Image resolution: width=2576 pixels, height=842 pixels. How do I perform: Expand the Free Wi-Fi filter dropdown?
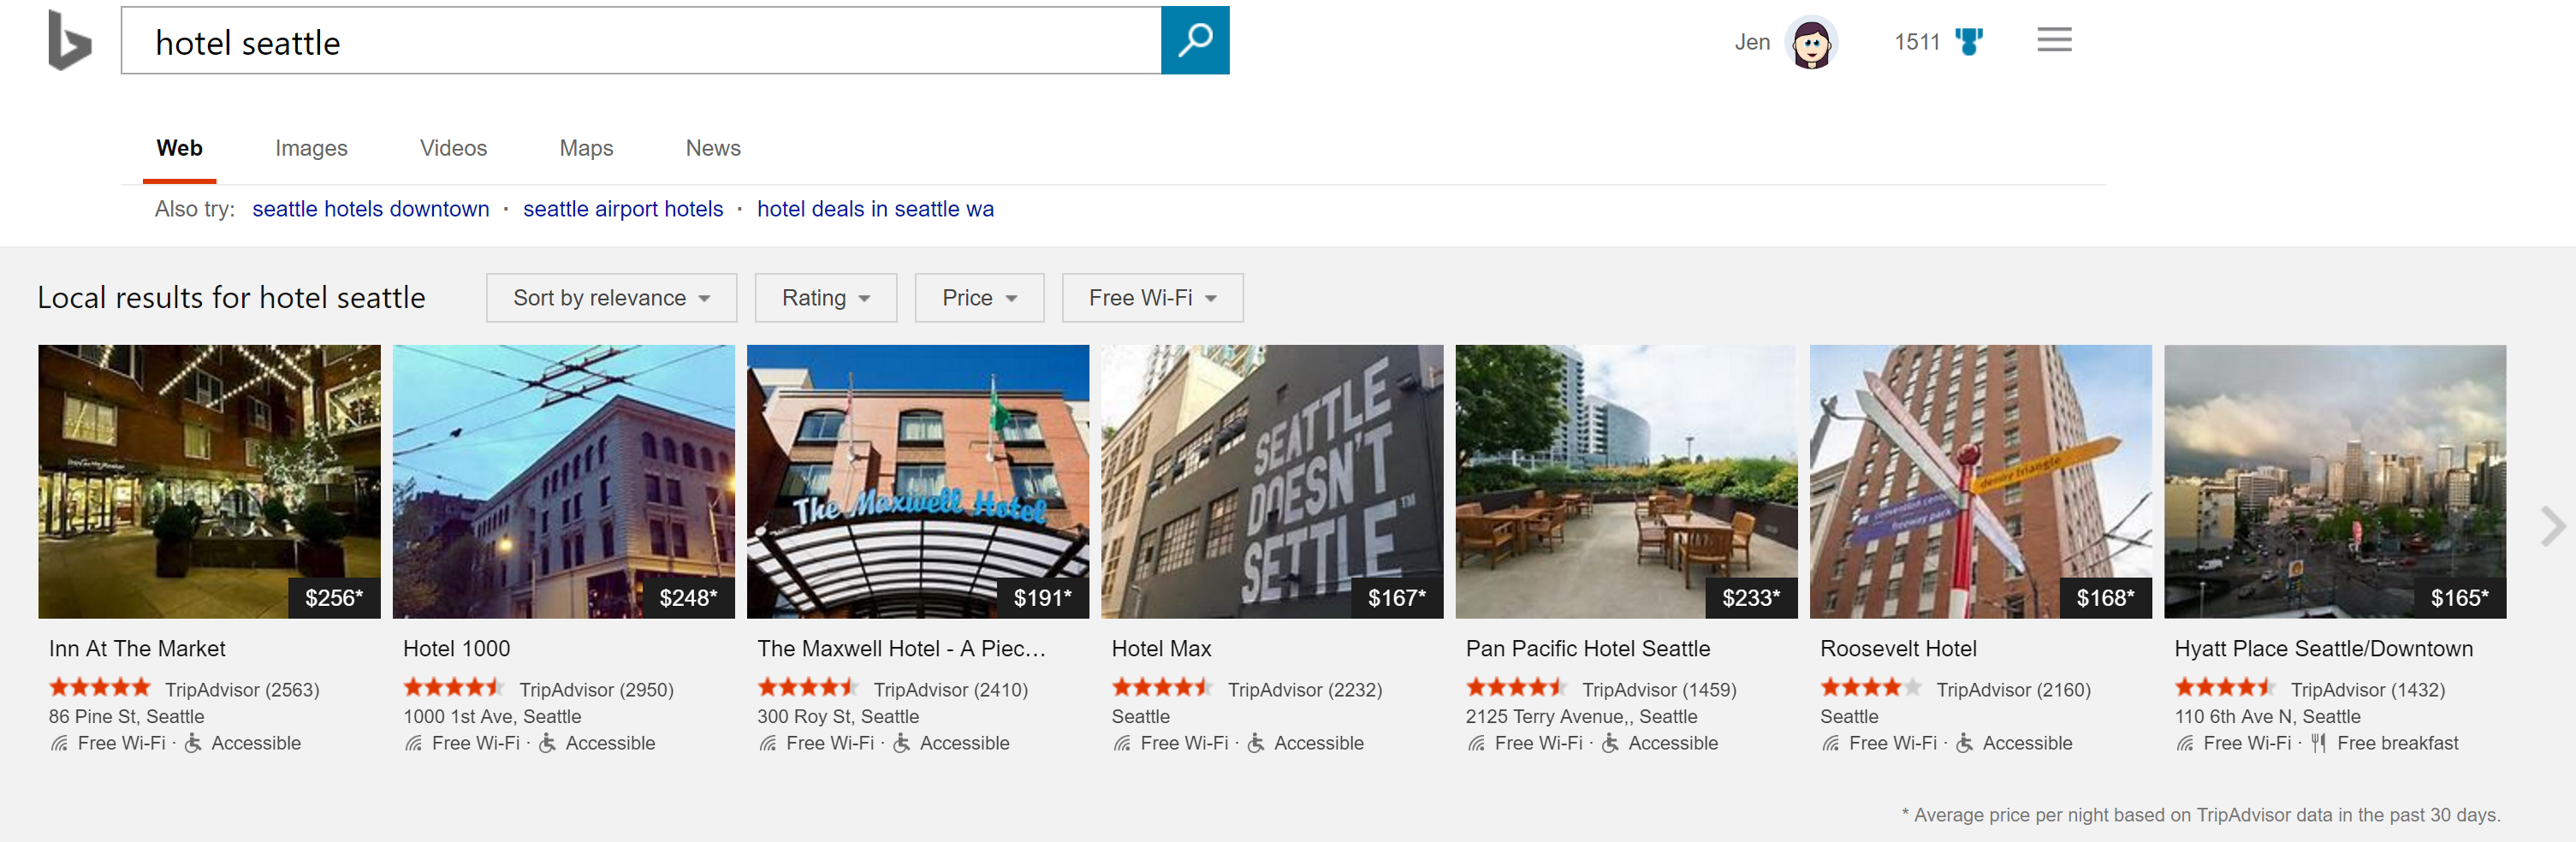click(x=1152, y=298)
